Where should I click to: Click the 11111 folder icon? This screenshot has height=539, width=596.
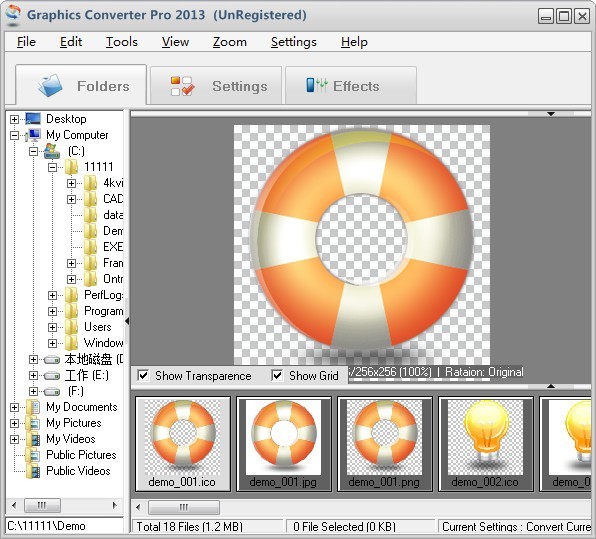pos(71,167)
